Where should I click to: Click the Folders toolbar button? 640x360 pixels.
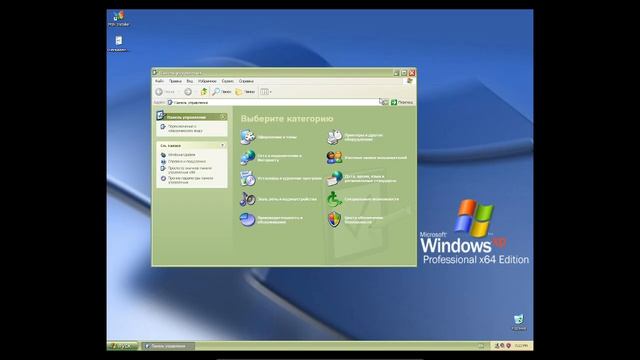point(245,92)
